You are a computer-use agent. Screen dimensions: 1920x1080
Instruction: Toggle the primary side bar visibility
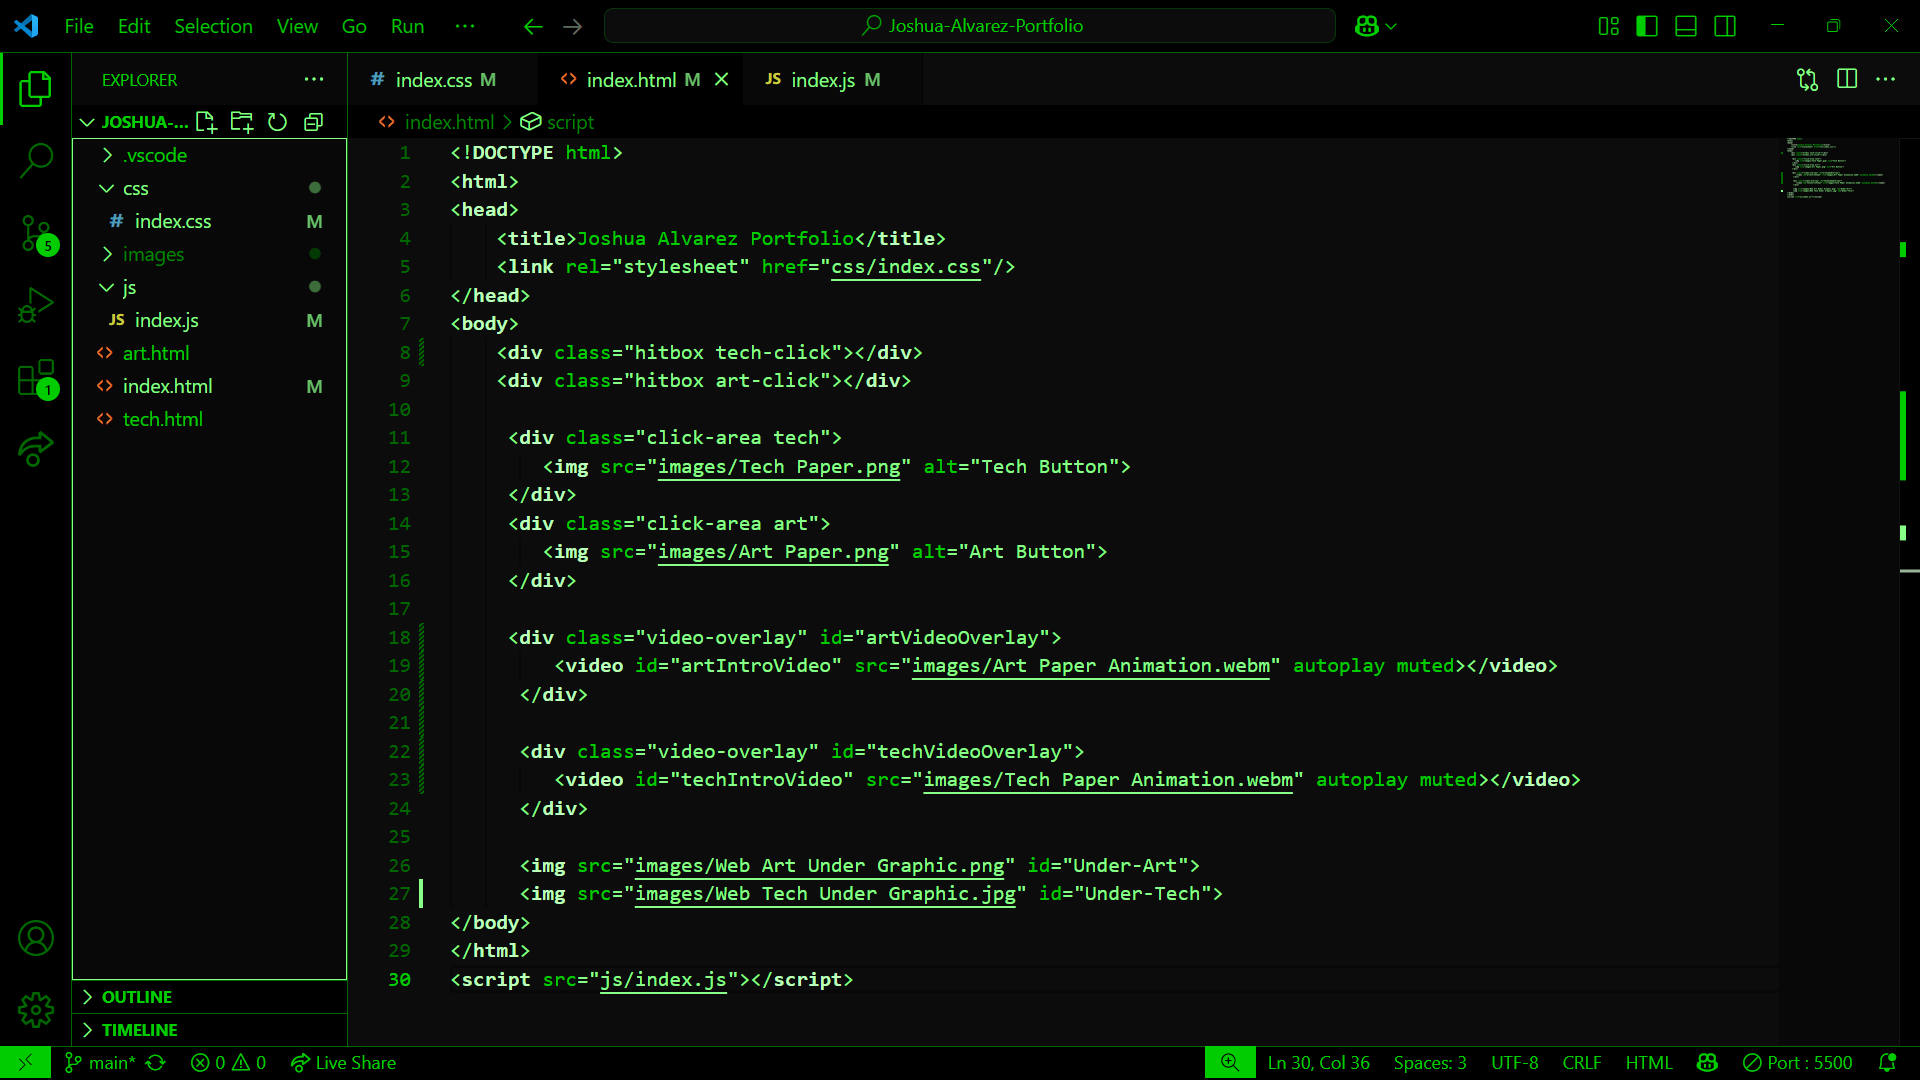[x=1647, y=27]
